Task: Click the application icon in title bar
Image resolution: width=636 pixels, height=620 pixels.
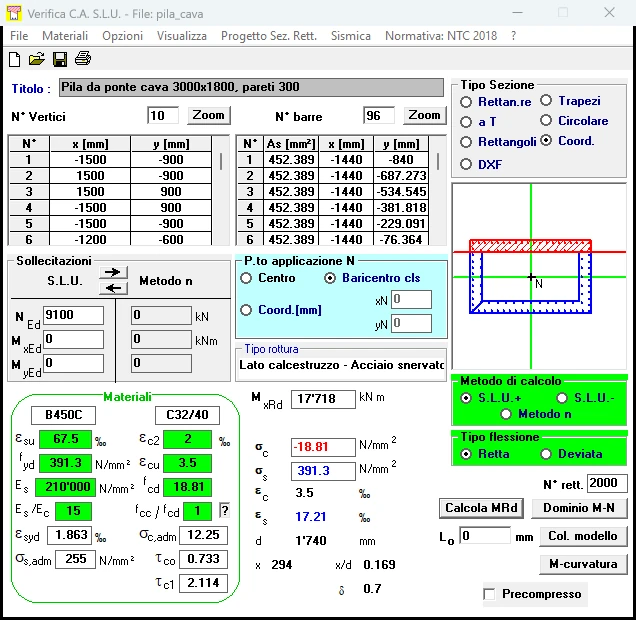Action: point(14,13)
